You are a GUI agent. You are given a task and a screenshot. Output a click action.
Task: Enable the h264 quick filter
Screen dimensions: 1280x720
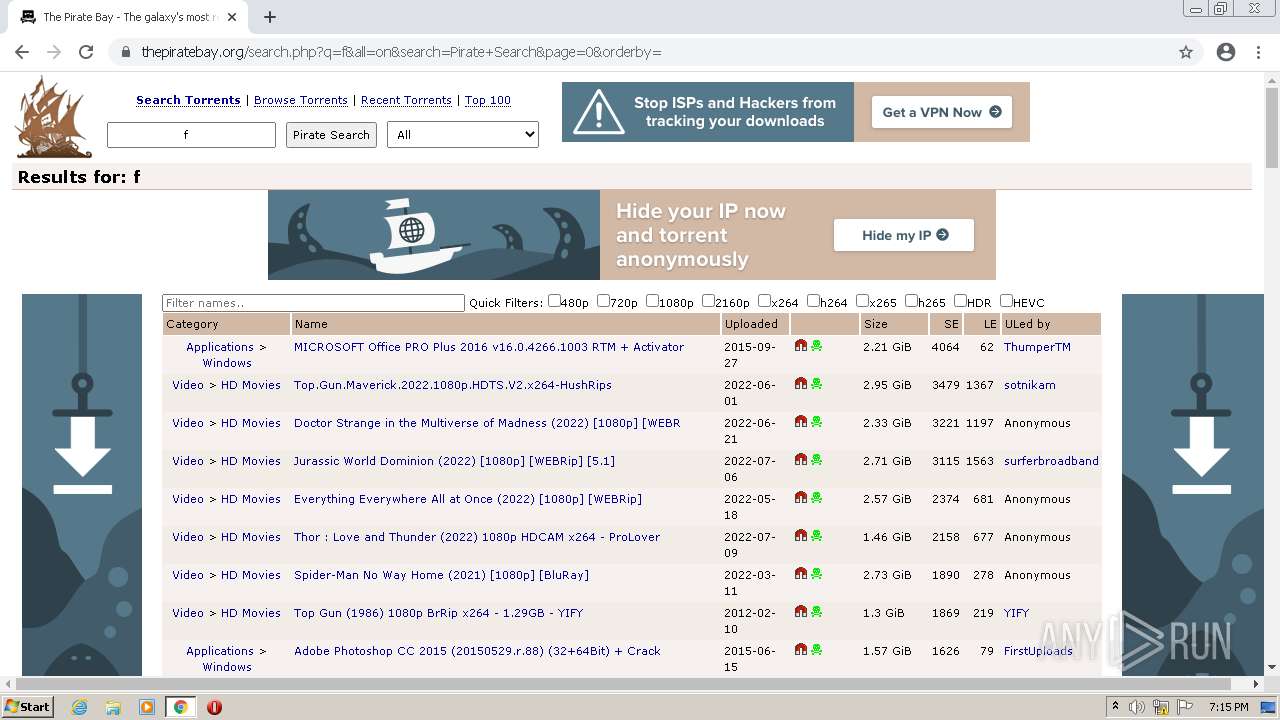point(813,301)
